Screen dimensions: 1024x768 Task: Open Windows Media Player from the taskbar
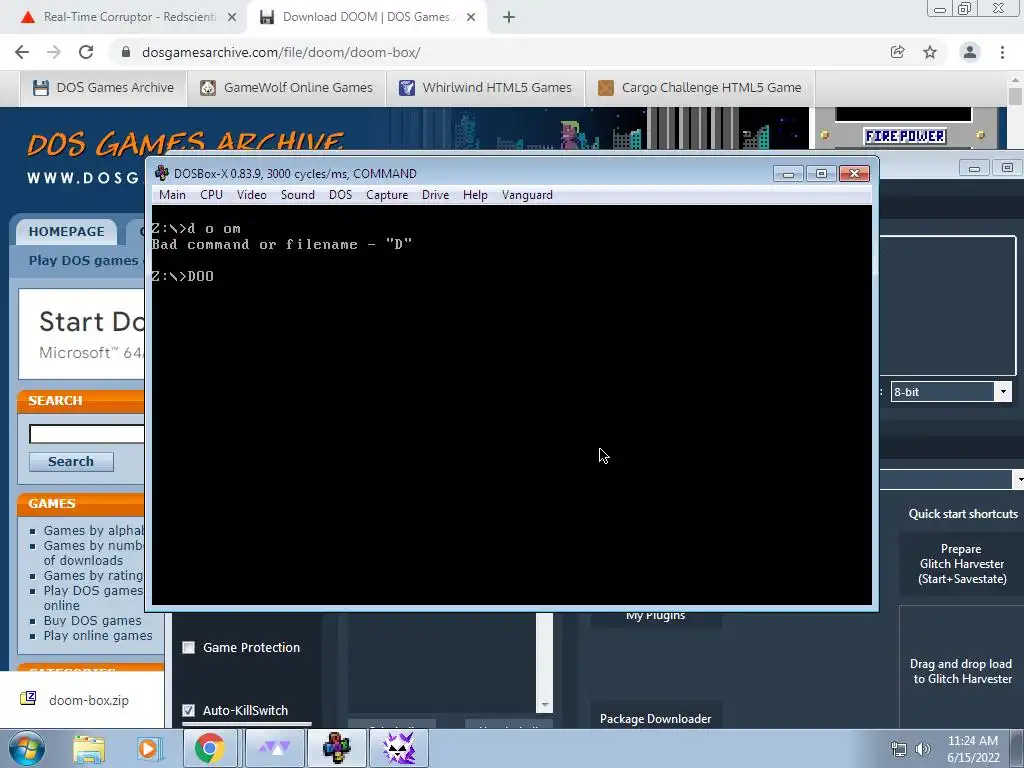coord(149,748)
